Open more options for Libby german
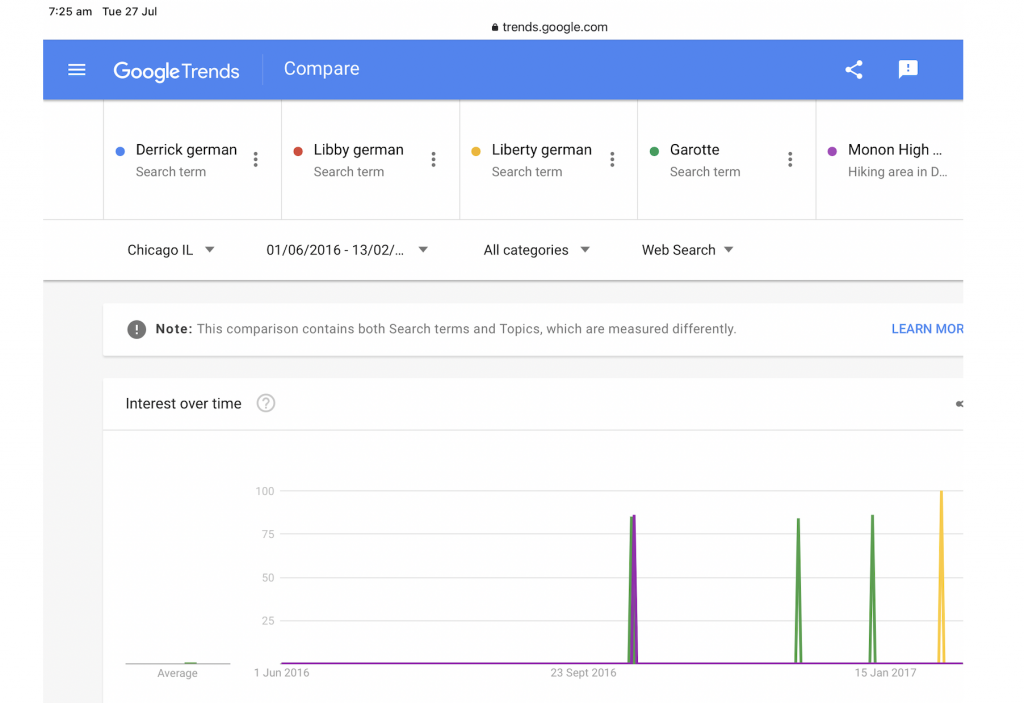The height and width of the screenshot is (703, 1024). tap(434, 160)
